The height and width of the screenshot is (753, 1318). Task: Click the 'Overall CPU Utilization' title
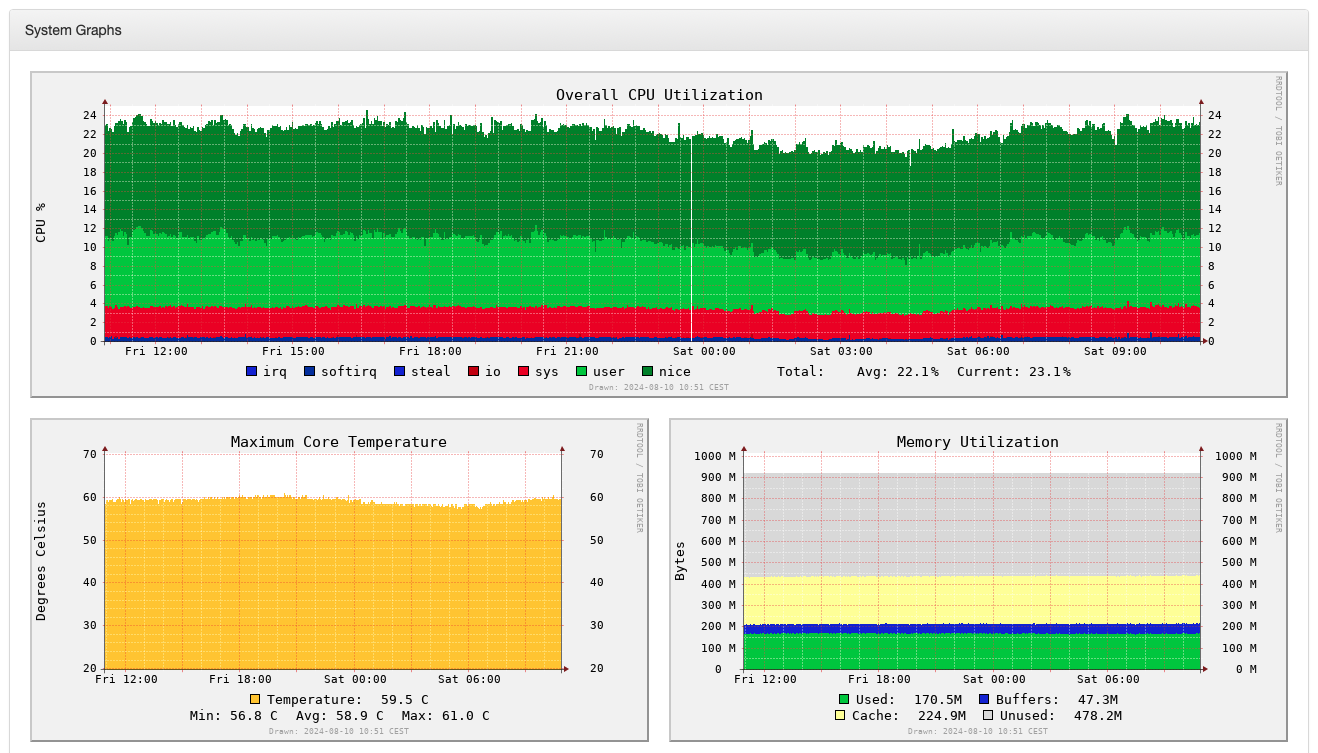659,95
